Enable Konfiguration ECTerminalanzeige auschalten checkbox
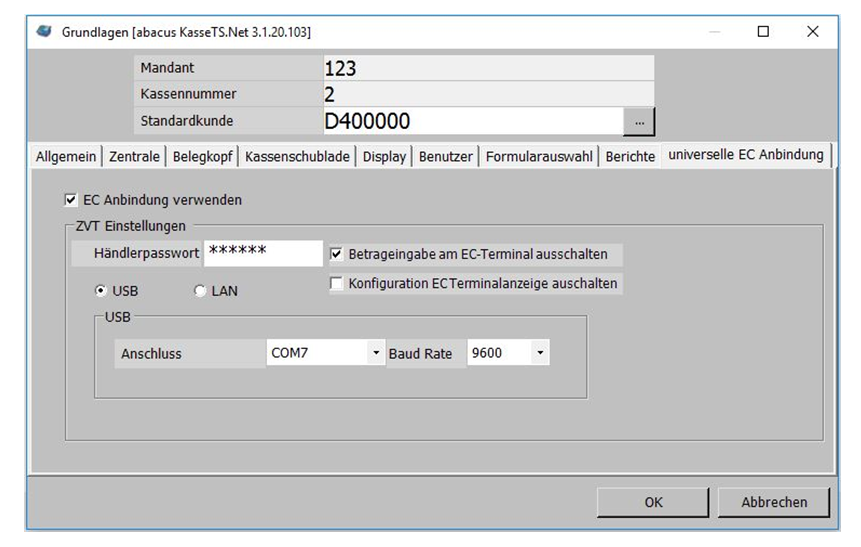Screen dimensions: 861x547 (x=336, y=284)
